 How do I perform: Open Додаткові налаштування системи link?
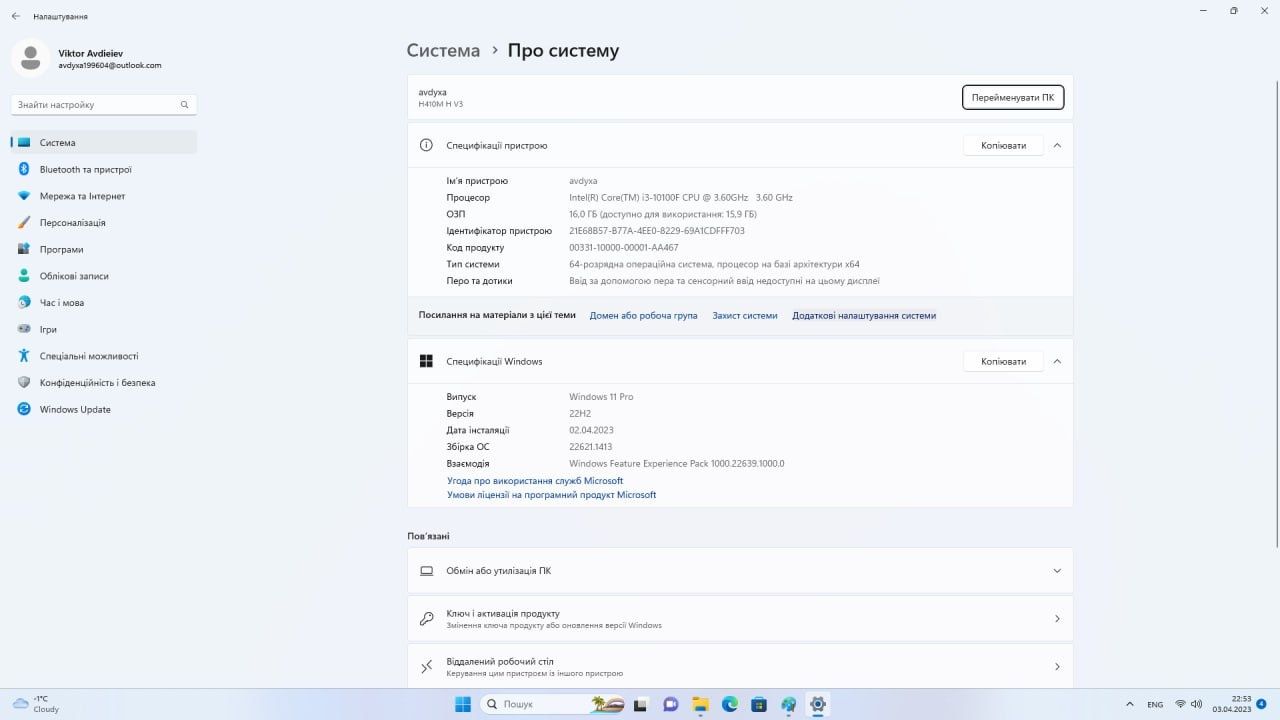tap(864, 315)
